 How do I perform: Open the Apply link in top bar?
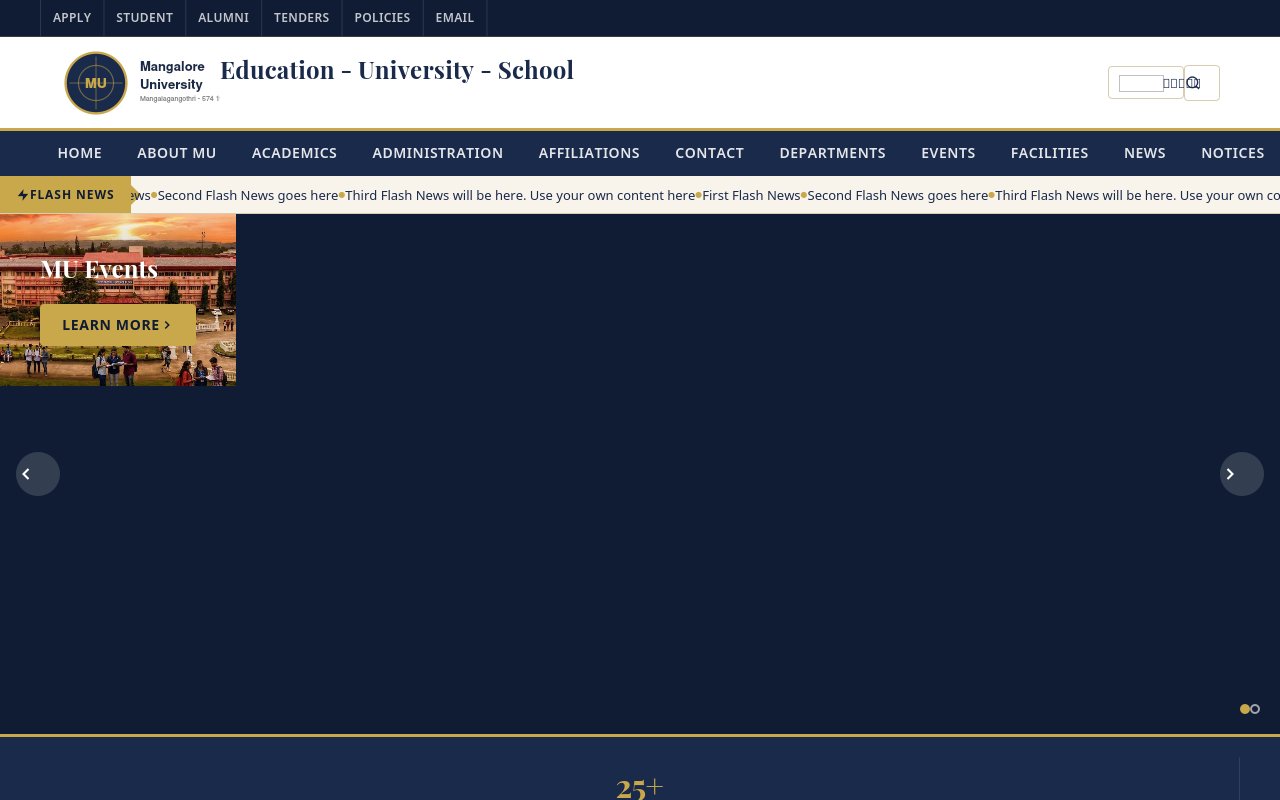(x=72, y=18)
